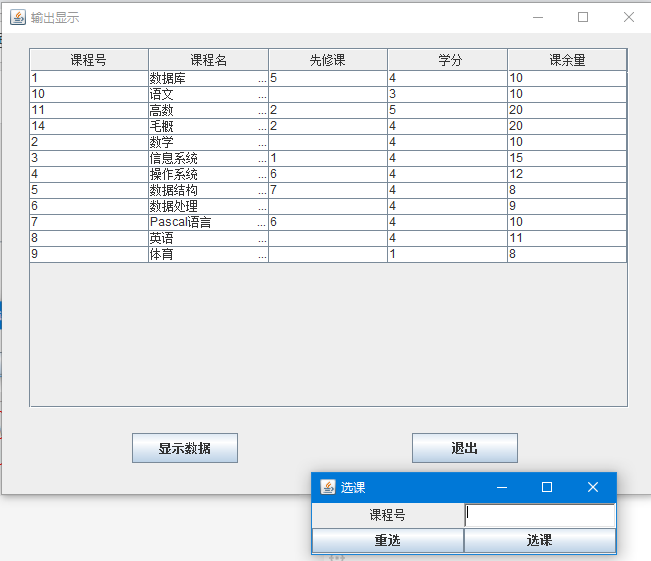Click the Java icon in 输出显示 title bar

tap(18, 17)
